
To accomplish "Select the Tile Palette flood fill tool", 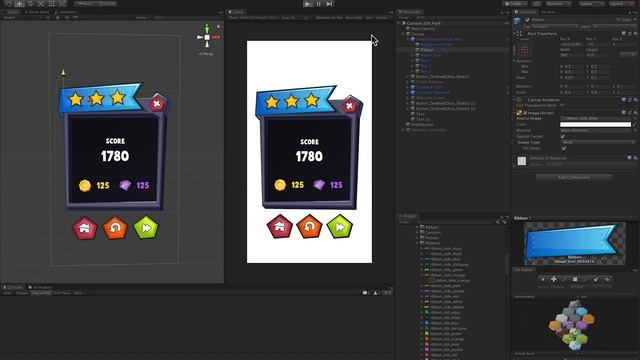I will coord(607,279).
